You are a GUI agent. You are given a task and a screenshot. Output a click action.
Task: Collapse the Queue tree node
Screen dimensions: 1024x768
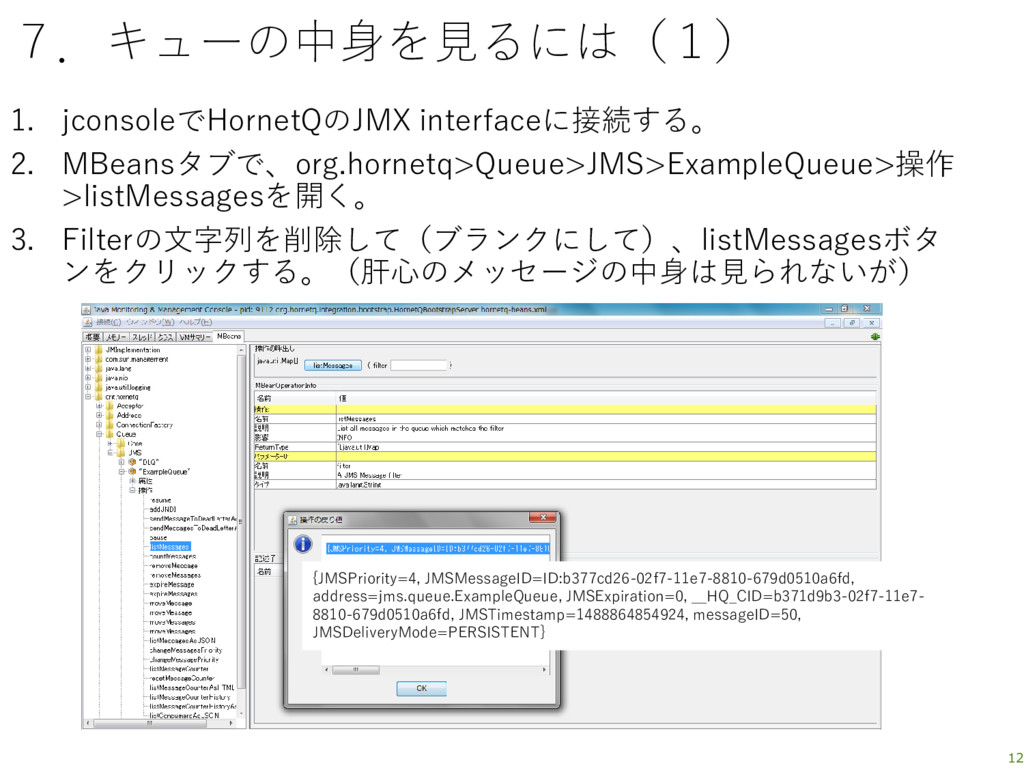[x=99, y=434]
